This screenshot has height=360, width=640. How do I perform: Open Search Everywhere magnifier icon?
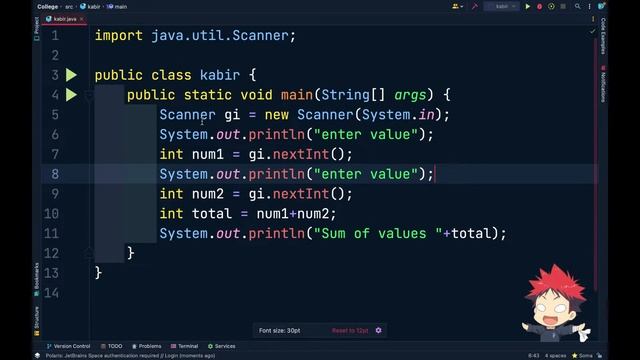pyautogui.click(x=578, y=7)
